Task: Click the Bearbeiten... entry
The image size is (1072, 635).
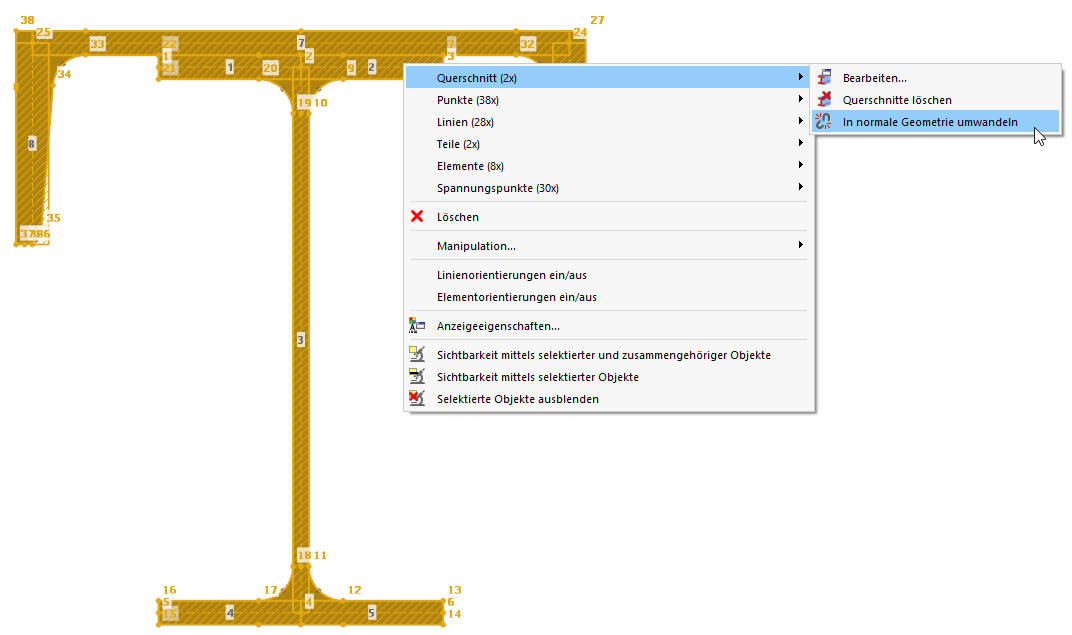Action: click(x=875, y=77)
